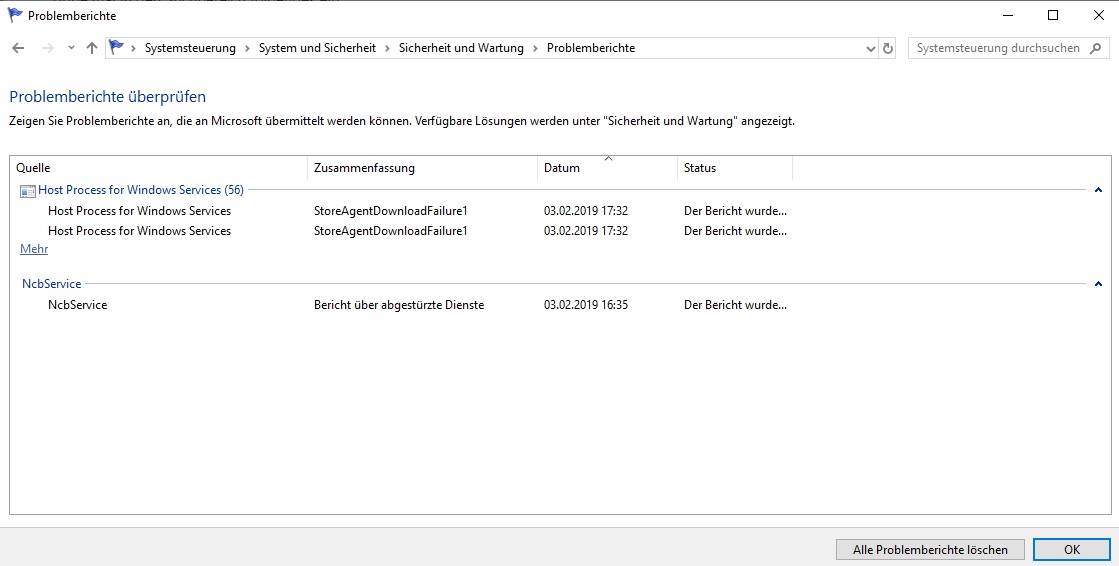Image resolution: width=1119 pixels, height=566 pixels.
Task: Collapse the Host Process for Windows Services group
Action: (x=1098, y=190)
